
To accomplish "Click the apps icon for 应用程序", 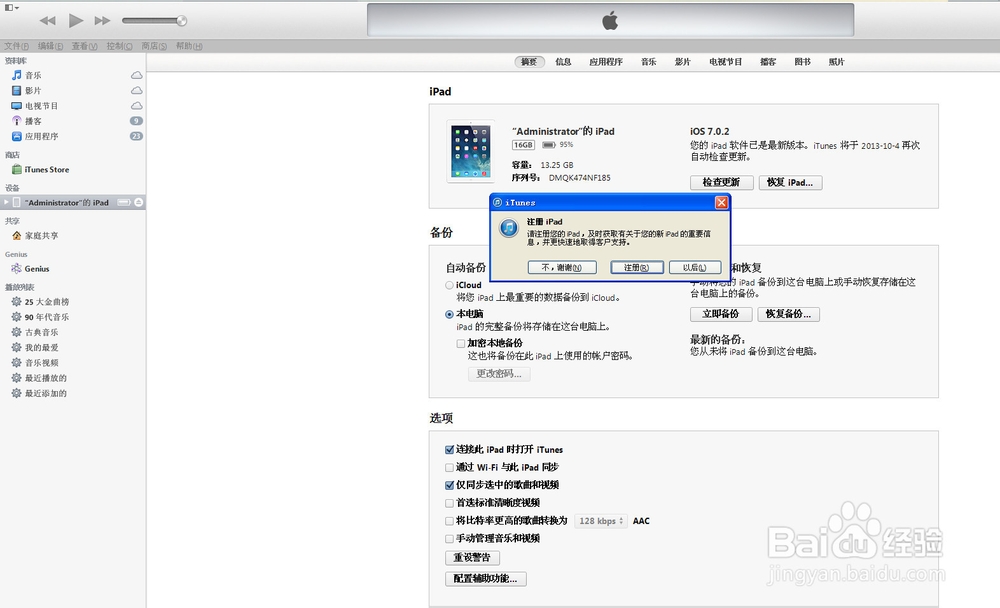I will coord(17,136).
